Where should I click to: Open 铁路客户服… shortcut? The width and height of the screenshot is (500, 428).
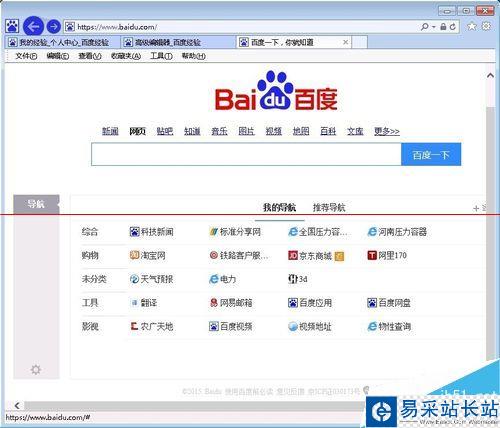click(x=239, y=256)
